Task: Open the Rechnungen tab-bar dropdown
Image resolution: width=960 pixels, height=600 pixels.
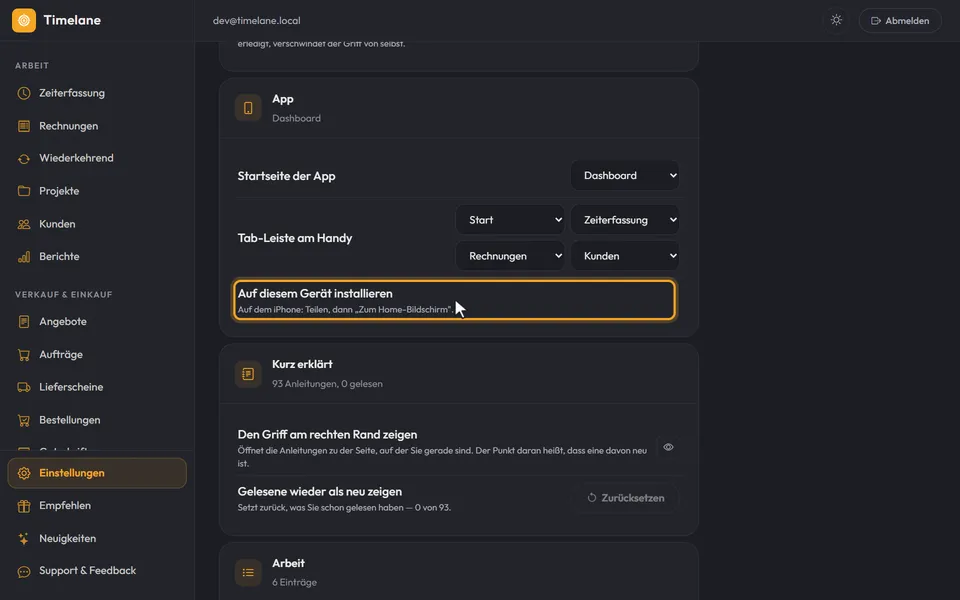Action: [x=510, y=256]
